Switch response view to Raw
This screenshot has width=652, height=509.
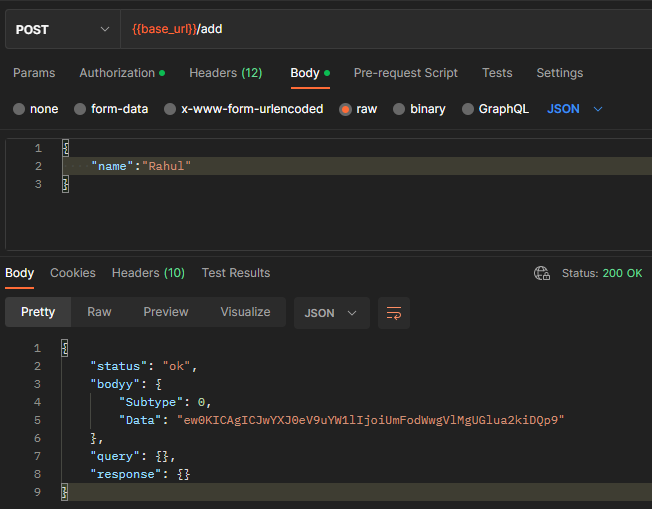click(x=99, y=312)
